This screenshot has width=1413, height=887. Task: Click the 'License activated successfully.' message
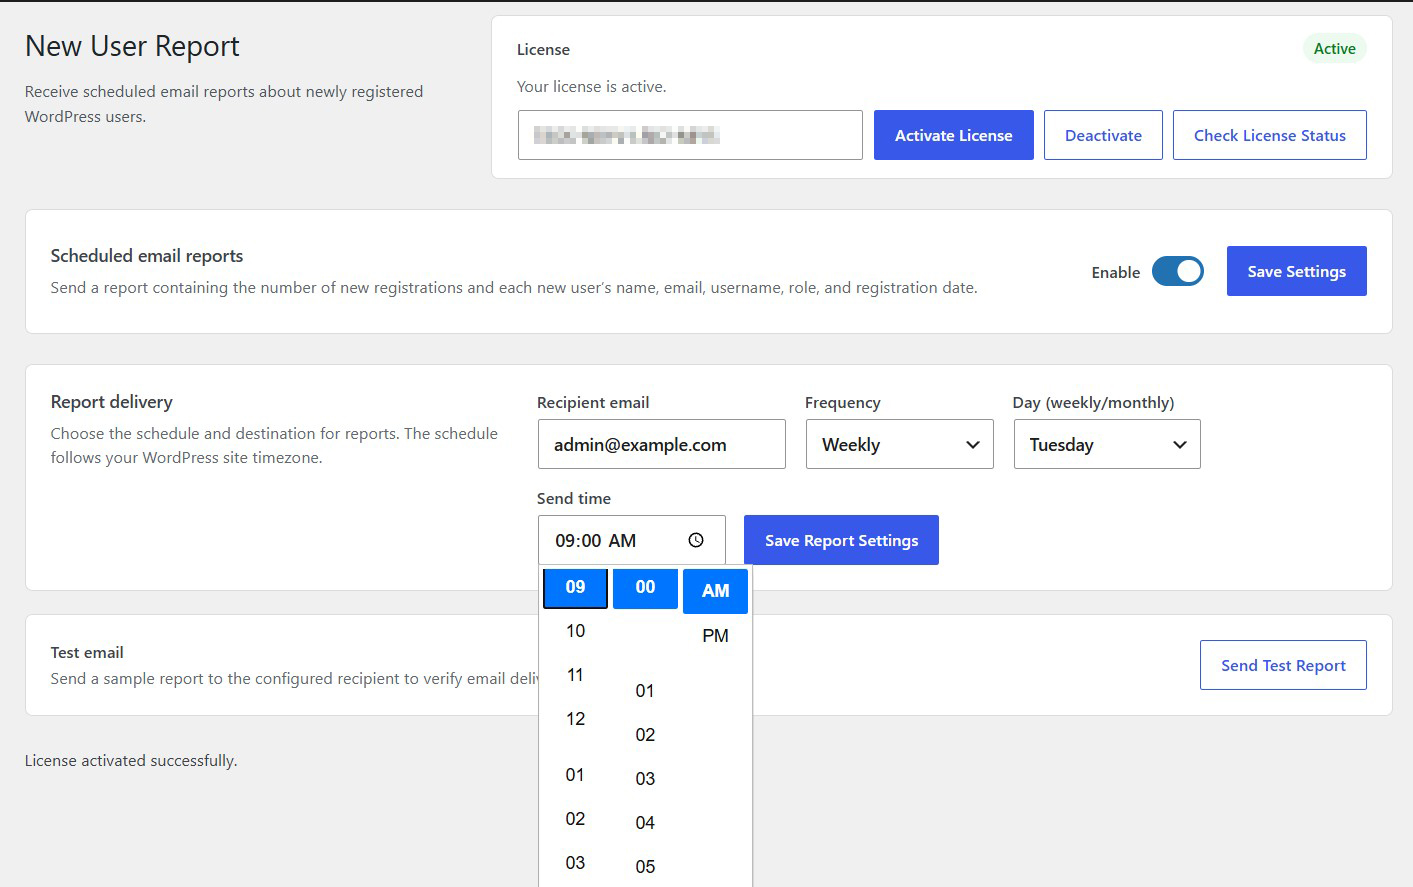click(x=131, y=760)
